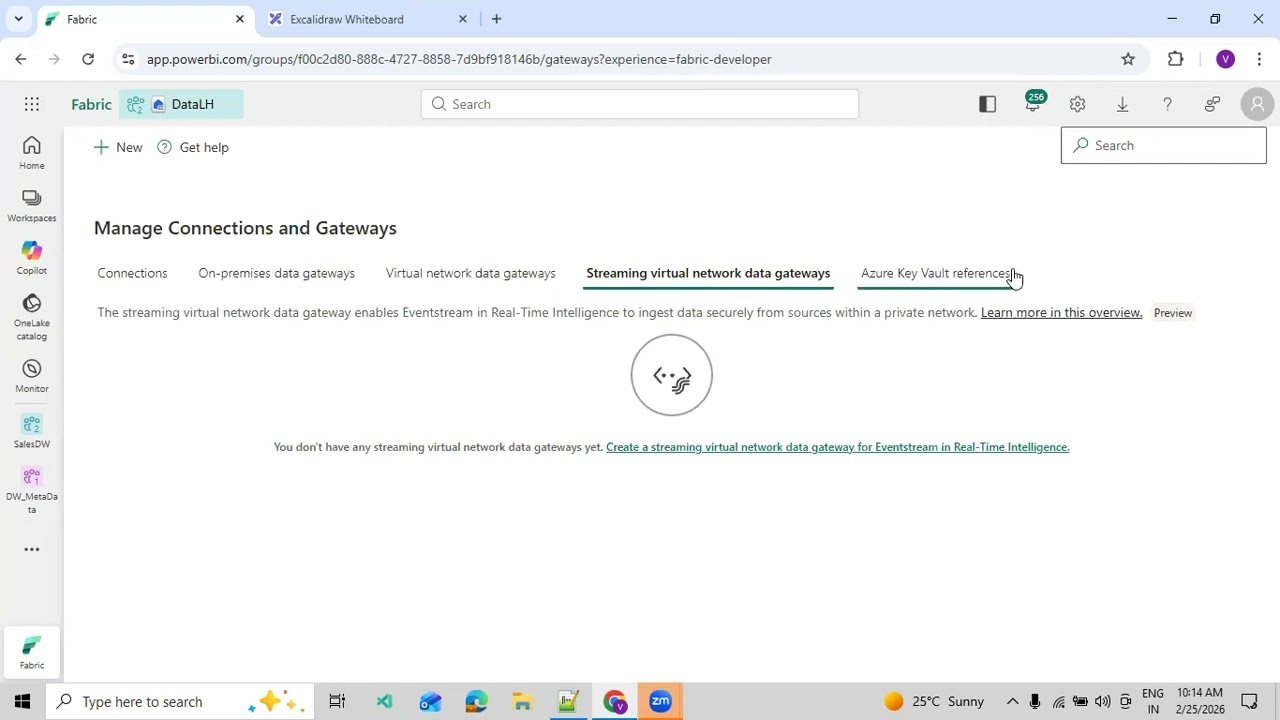
Task: Open the Chrome profile V avatar
Action: pos(1225,59)
